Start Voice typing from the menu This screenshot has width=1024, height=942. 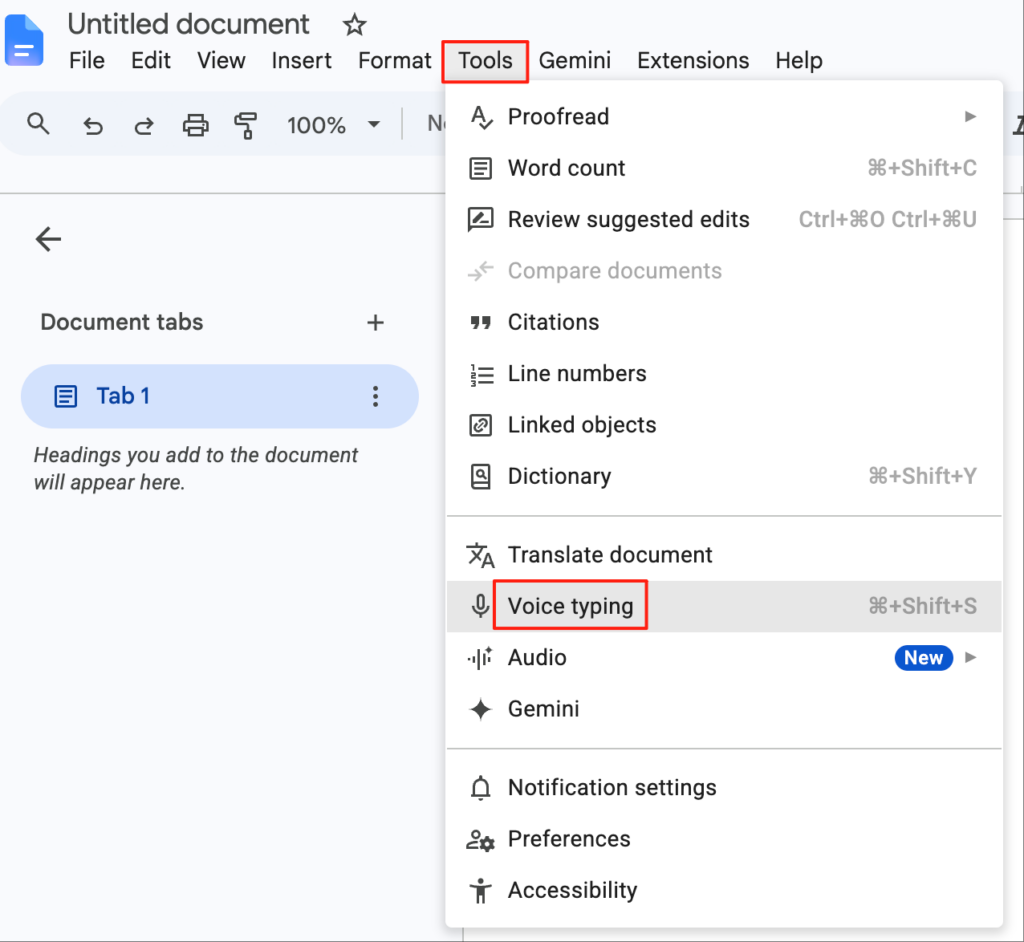(724, 606)
